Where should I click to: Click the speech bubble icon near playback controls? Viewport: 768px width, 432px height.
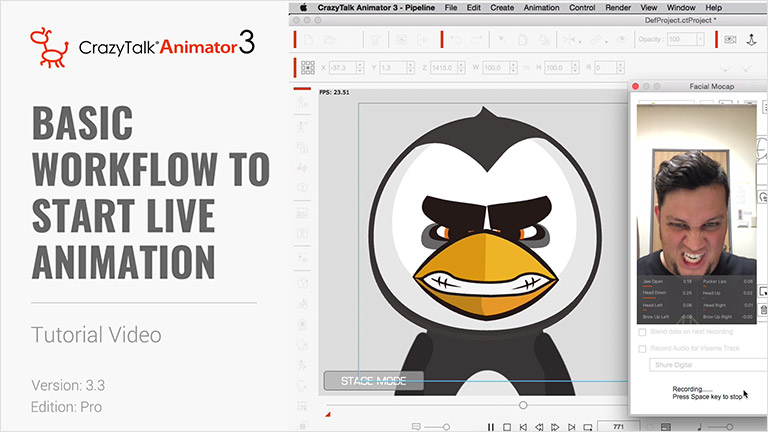(x=416, y=427)
